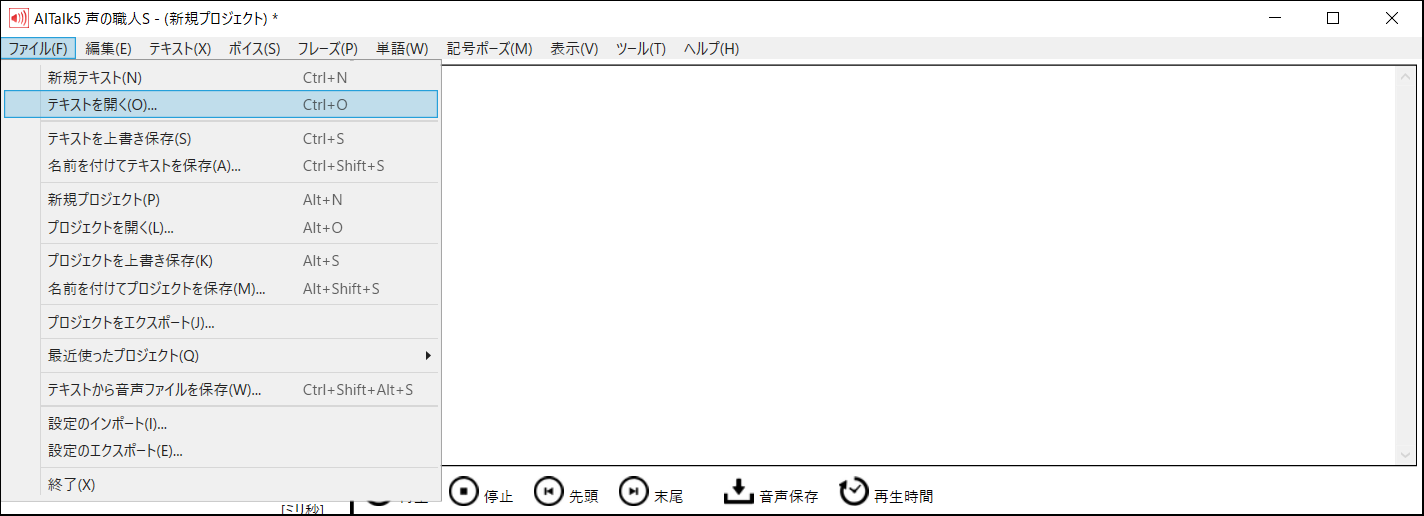Viewport: 1424px width, 516px height.
Task: Open the ツール(T) menu
Action: tap(640, 48)
